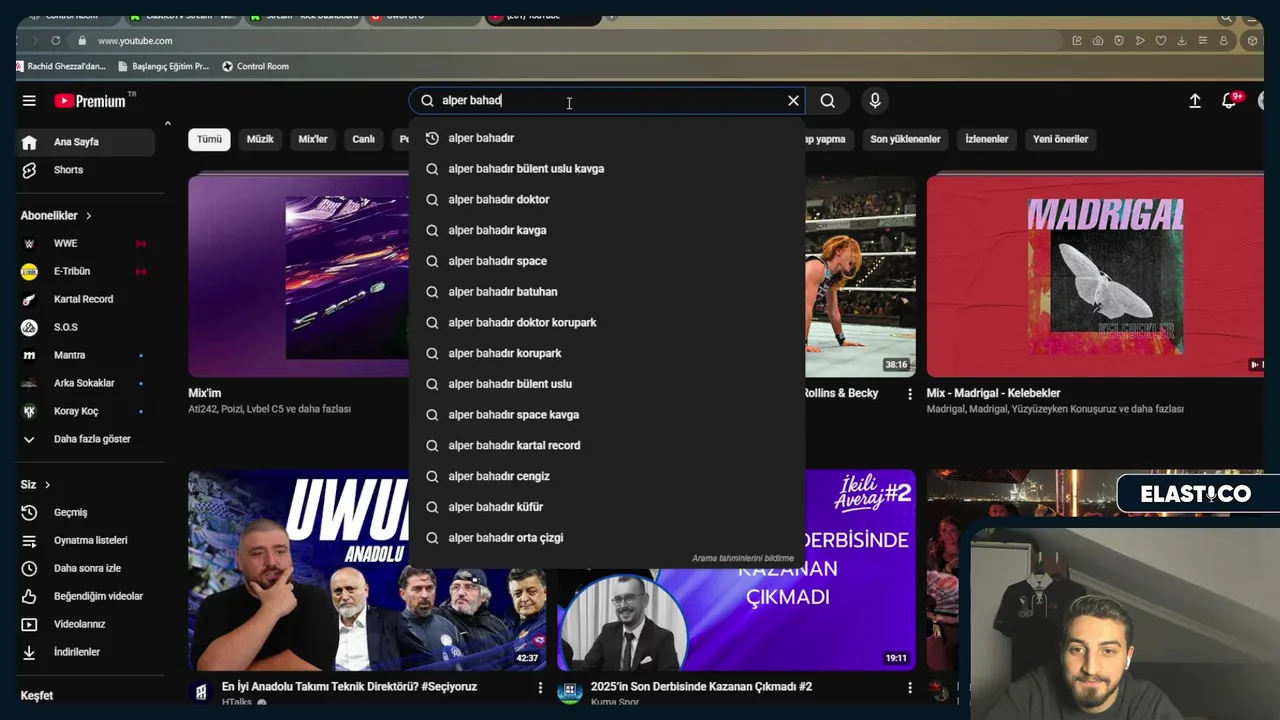Select the Müzik filter chip
Viewport: 1280px width, 720px height.
point(260,139)
